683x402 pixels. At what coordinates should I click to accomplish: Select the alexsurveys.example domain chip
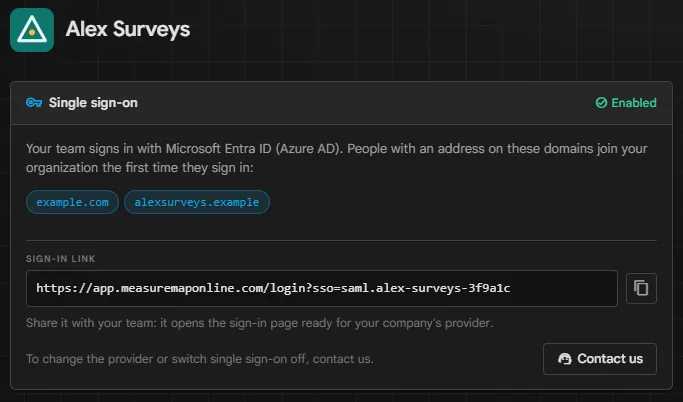(x=197, y=202)
